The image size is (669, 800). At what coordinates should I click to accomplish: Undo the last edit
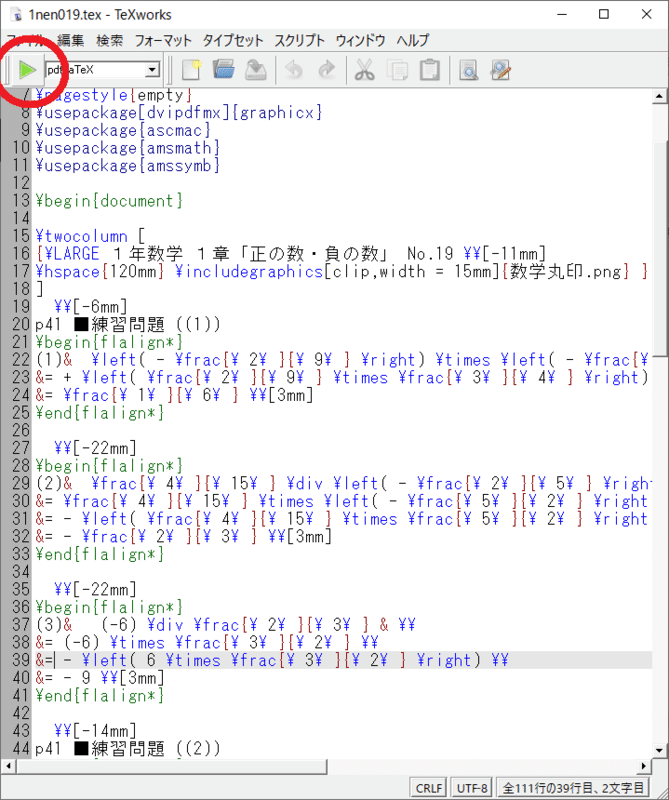(x=293, y=69)
